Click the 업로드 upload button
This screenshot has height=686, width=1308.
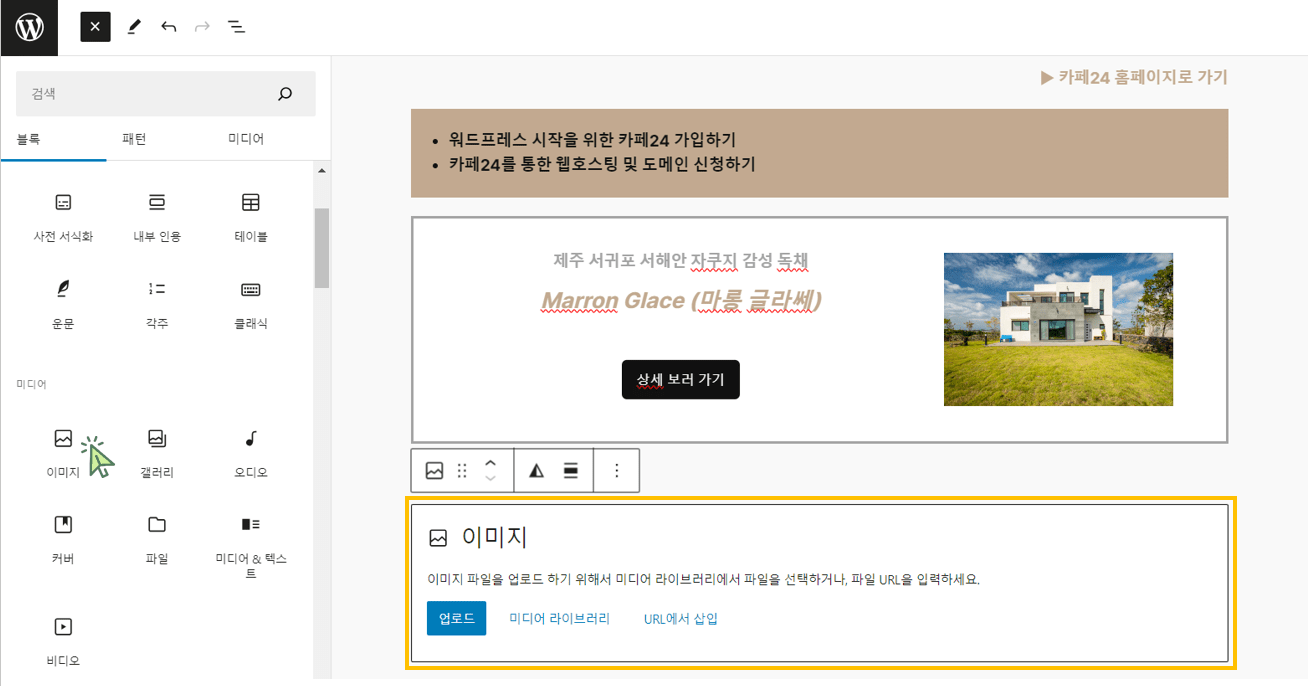[x=456, y=618]
